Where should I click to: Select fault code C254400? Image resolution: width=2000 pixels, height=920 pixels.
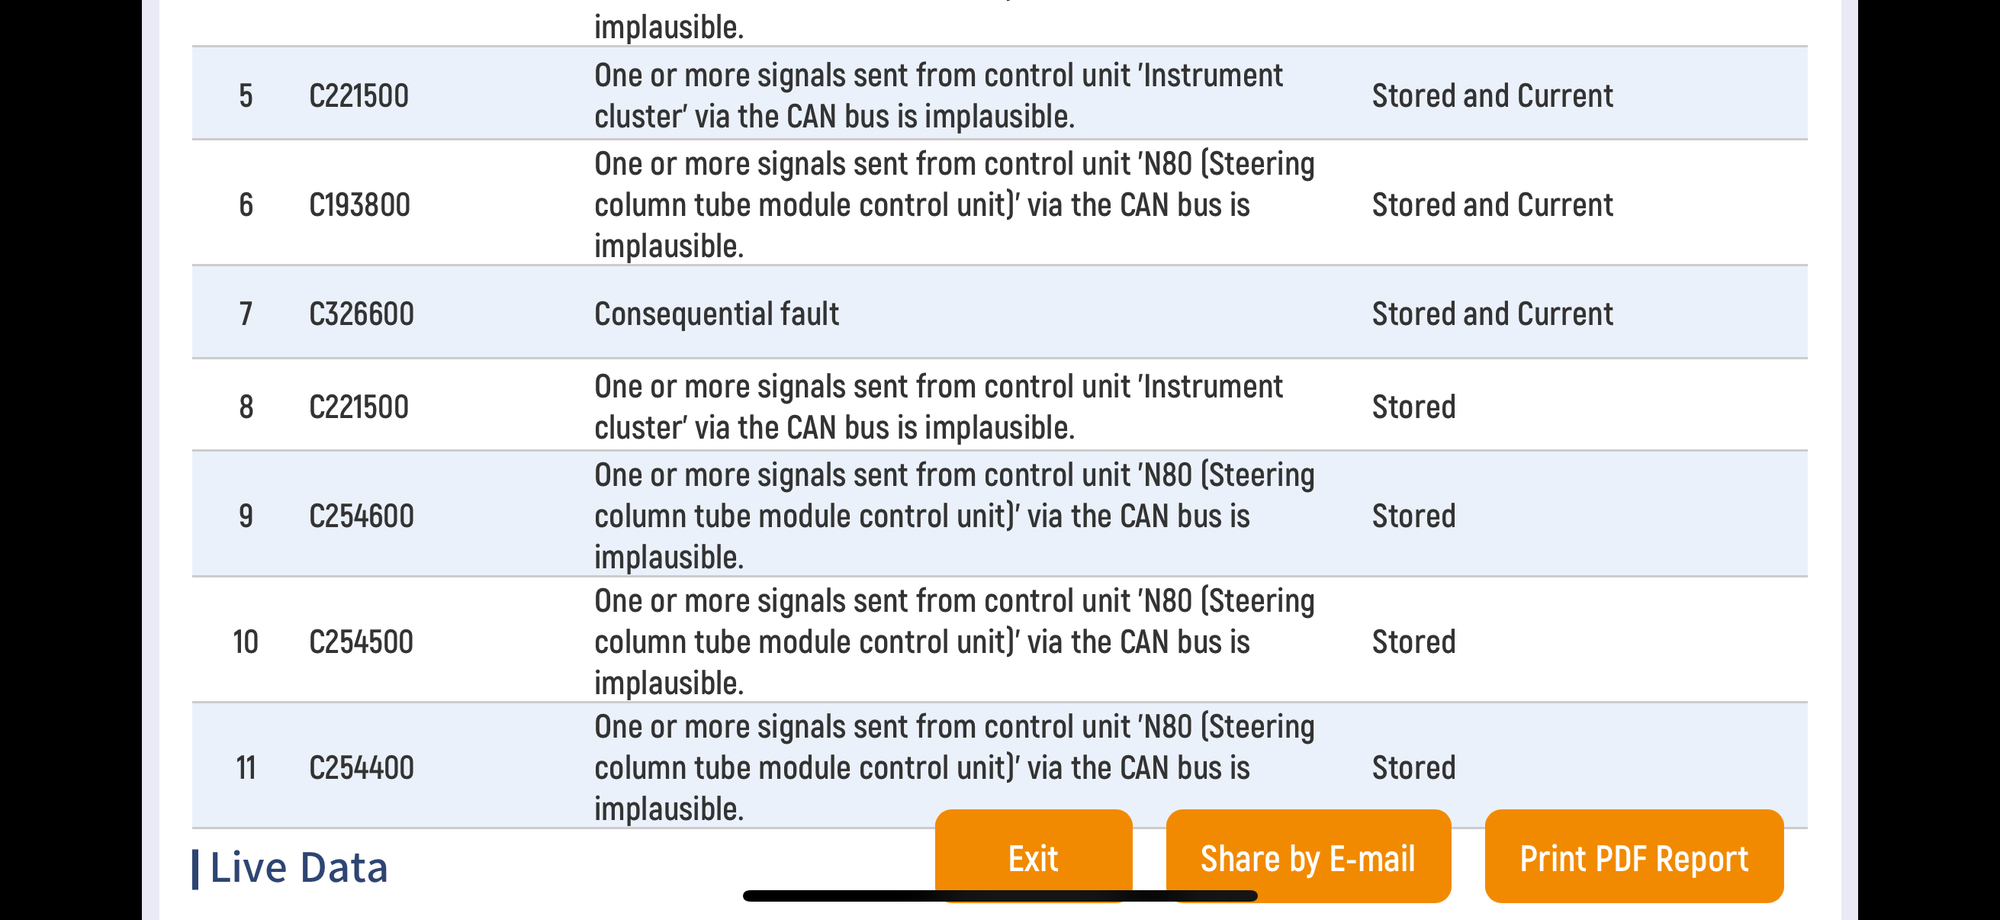pos(361,768)
